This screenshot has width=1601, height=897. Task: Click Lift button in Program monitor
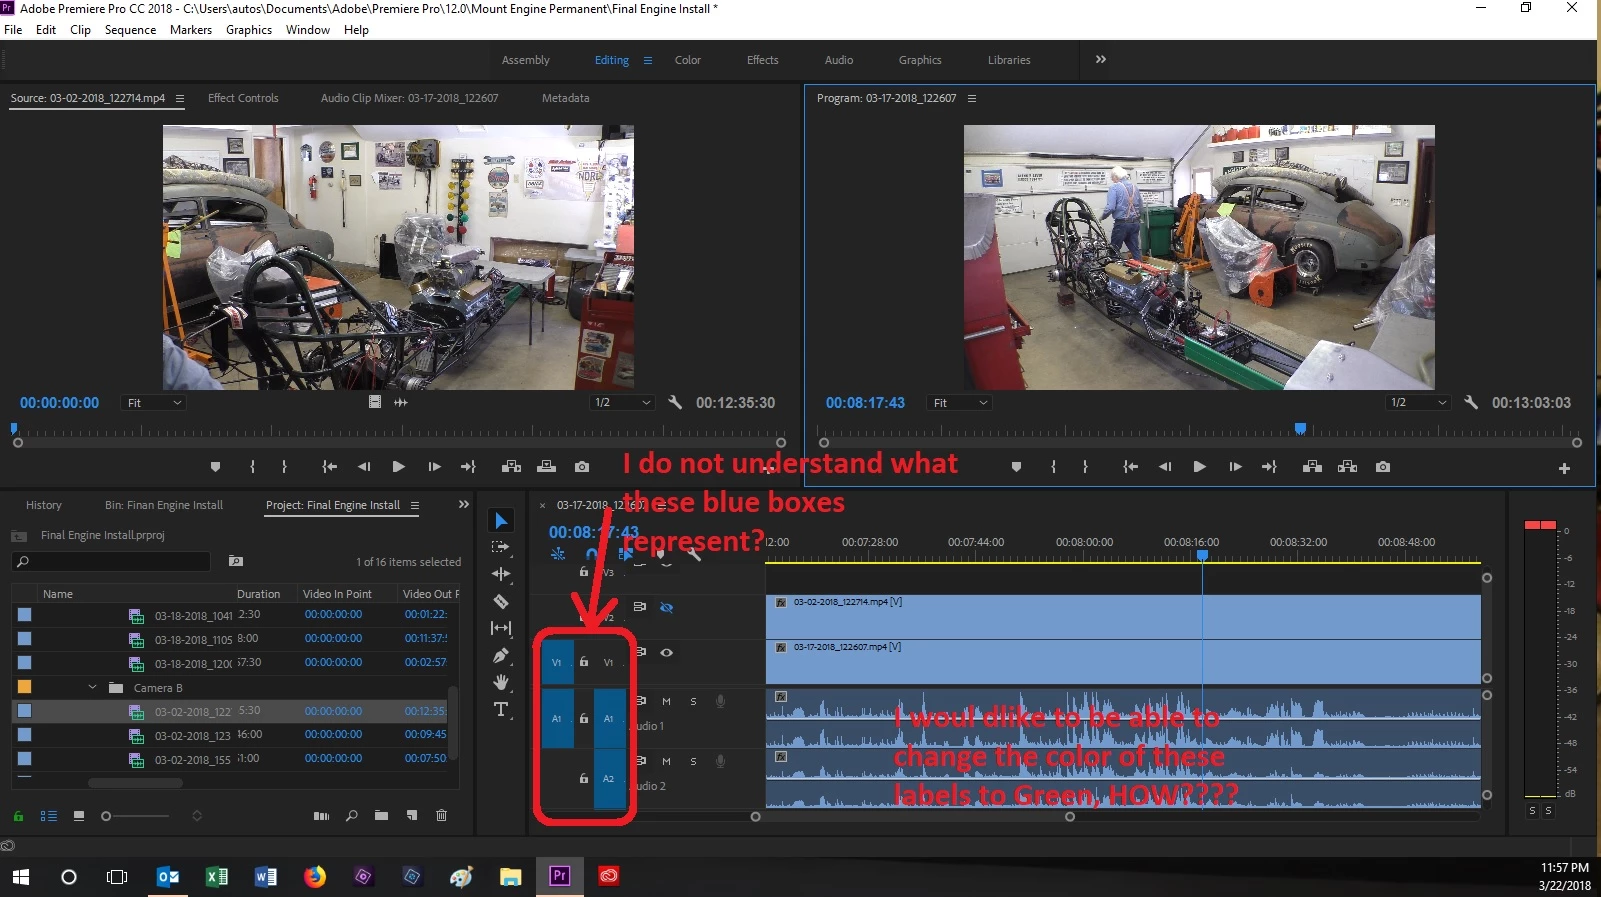(1313, 467)
